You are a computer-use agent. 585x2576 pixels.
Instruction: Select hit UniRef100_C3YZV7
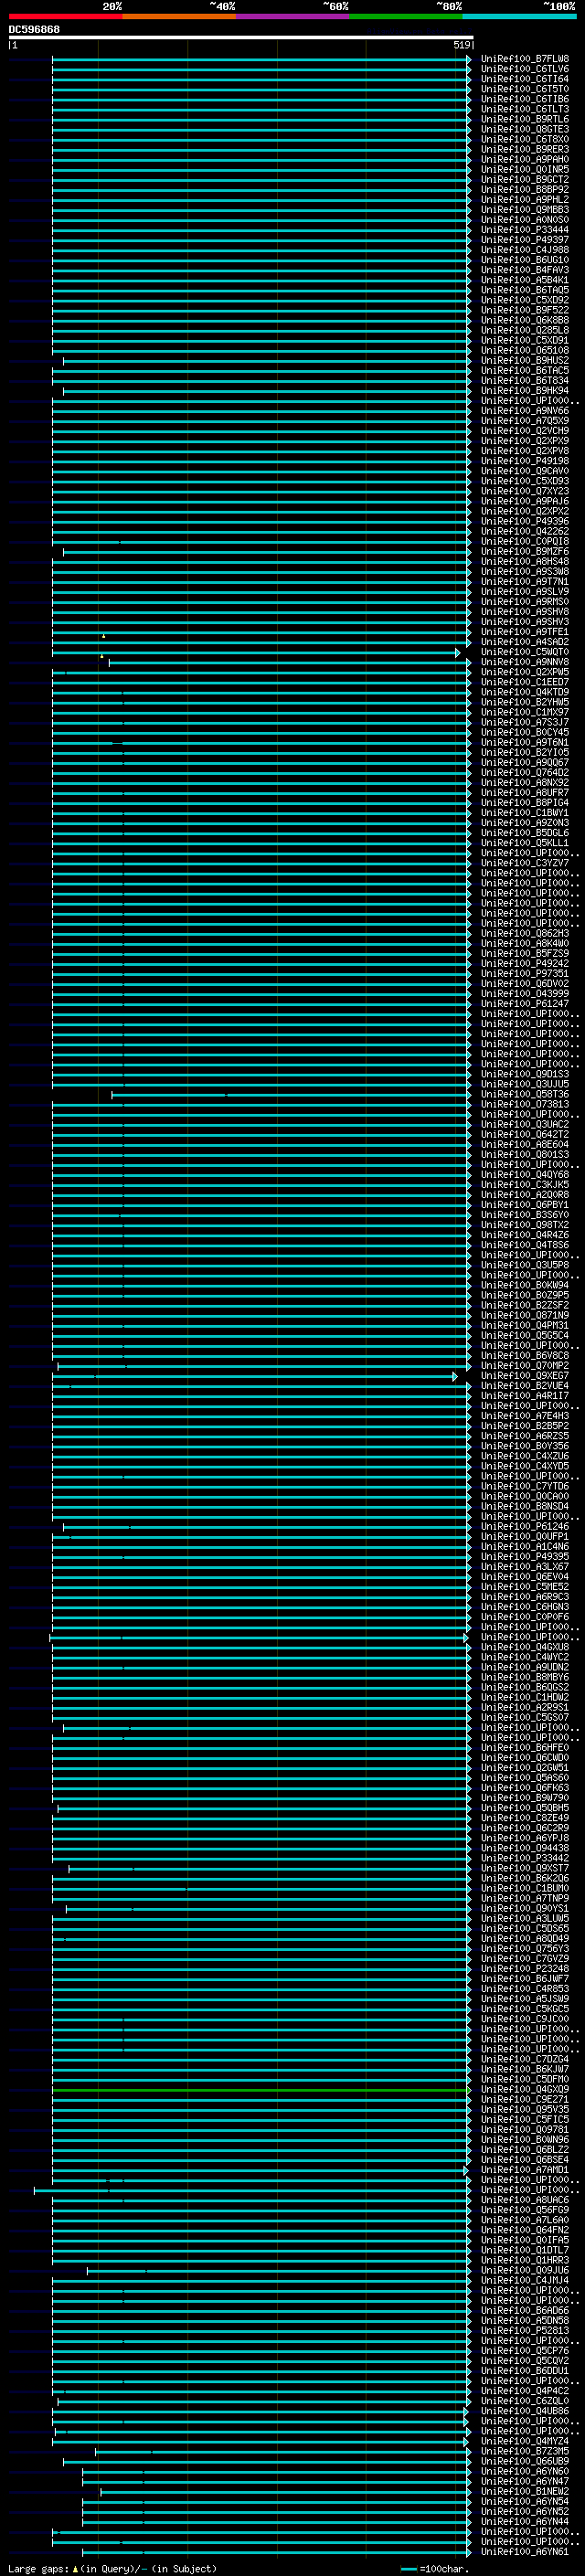point(525,863)
